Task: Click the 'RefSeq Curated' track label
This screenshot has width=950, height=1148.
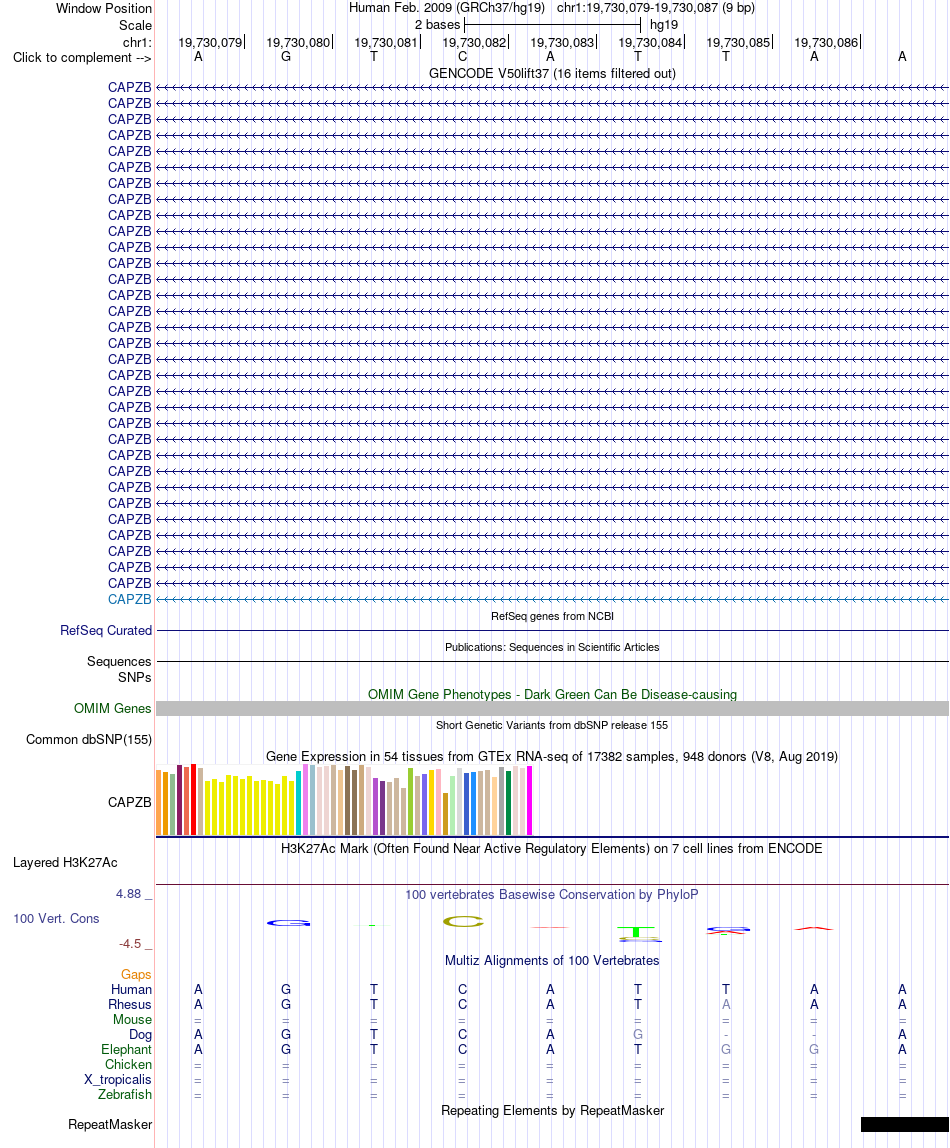Action: click(x=106, y=630)
